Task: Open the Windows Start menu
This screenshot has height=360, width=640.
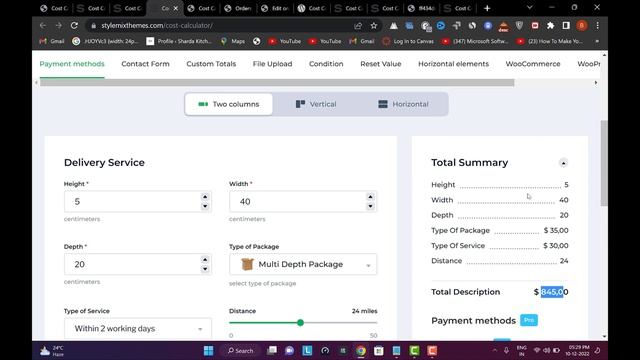Action: (208, 351)
